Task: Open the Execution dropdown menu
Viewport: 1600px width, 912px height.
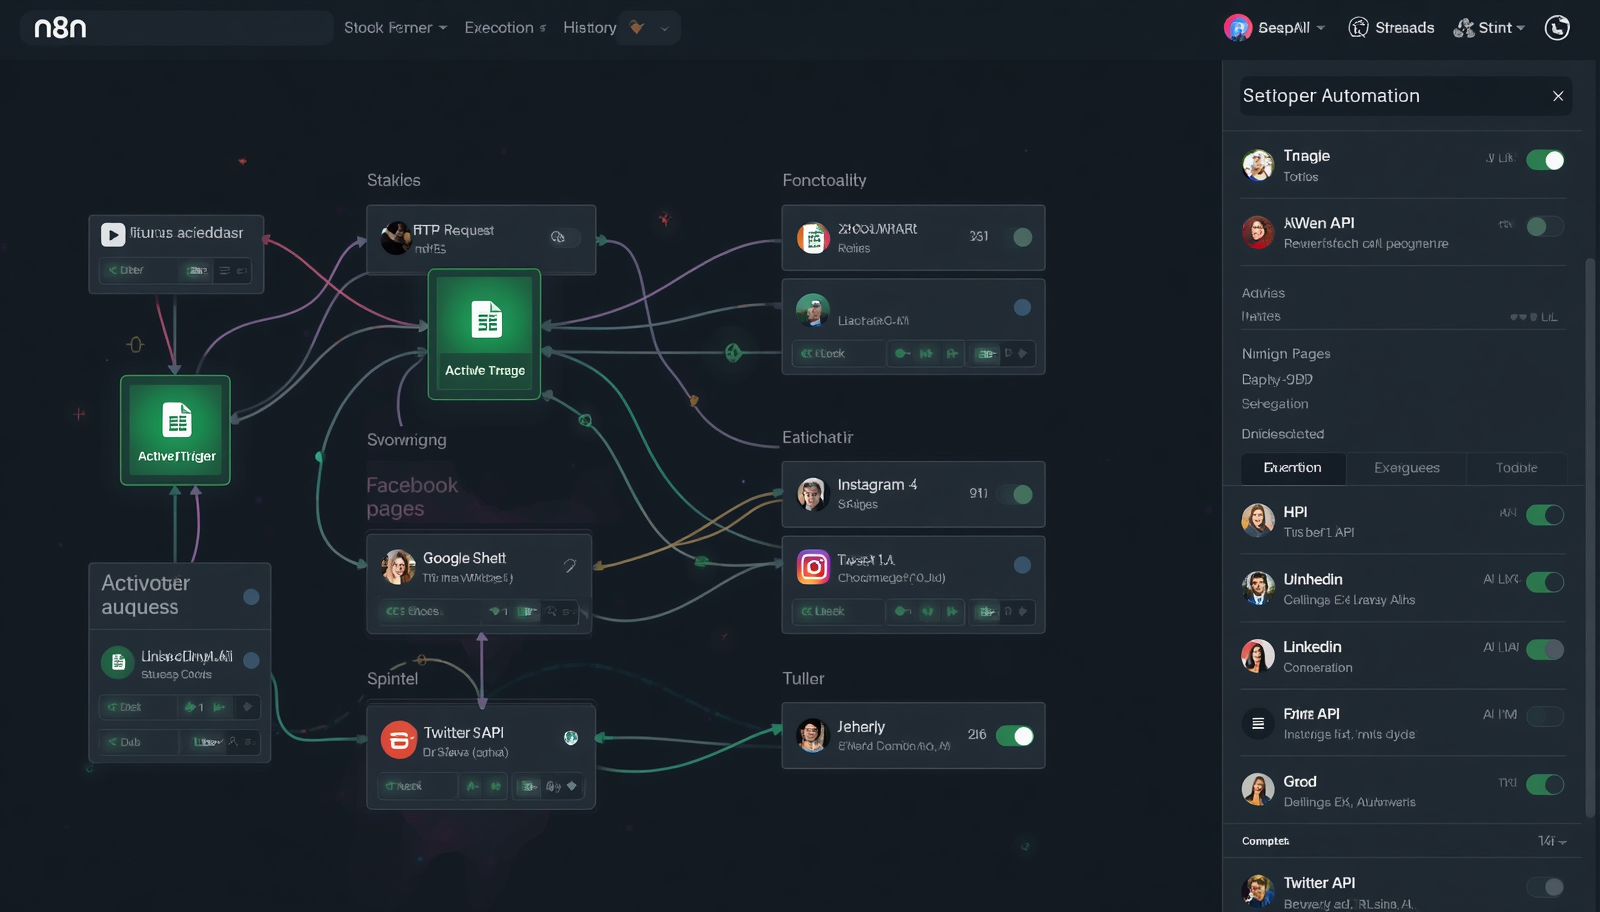Action: [505, 28]
